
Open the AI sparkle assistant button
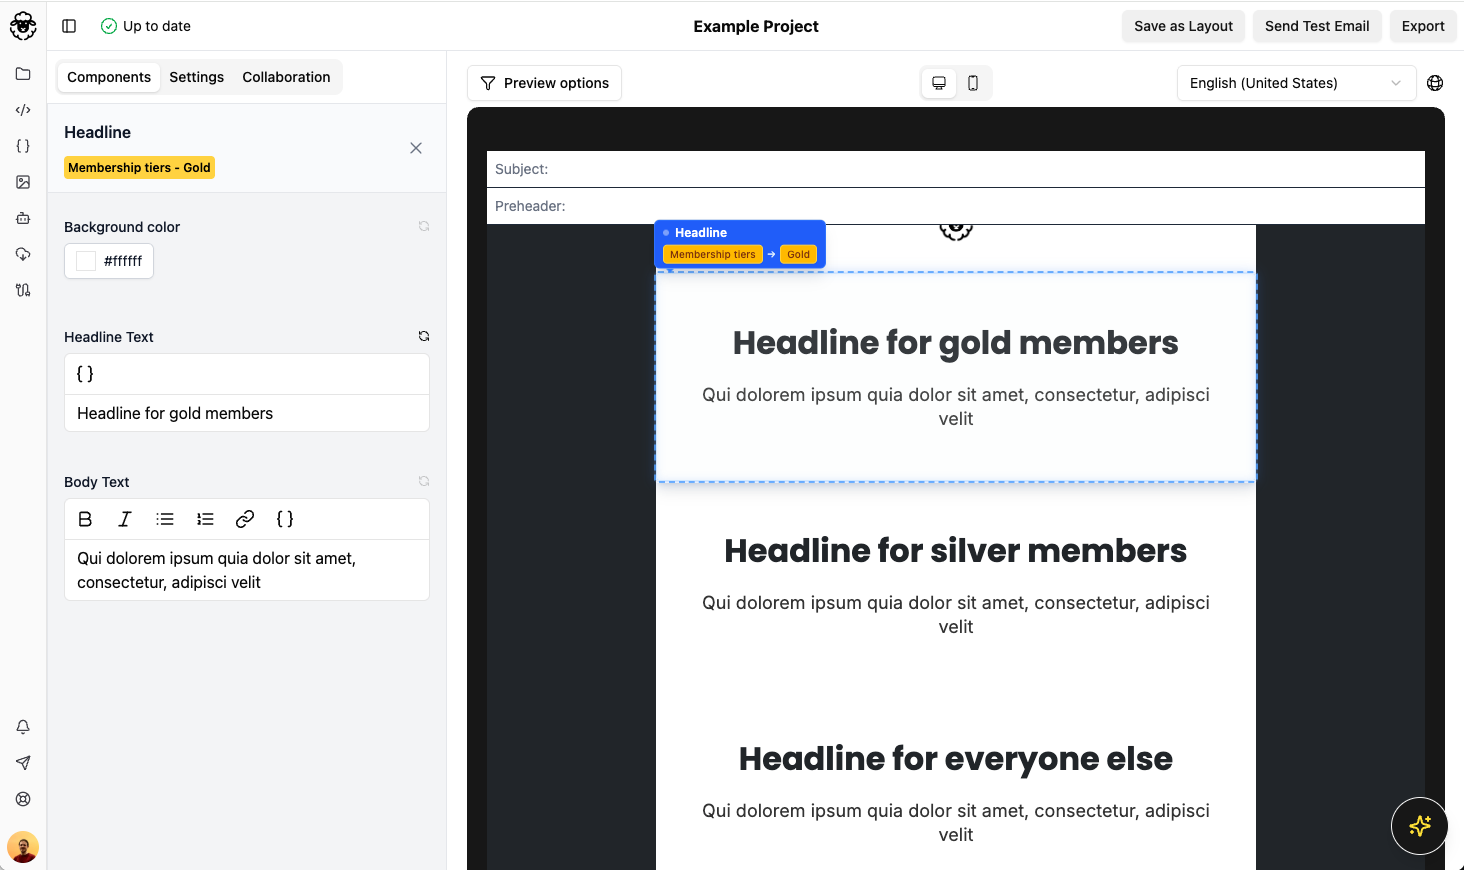1419,826
